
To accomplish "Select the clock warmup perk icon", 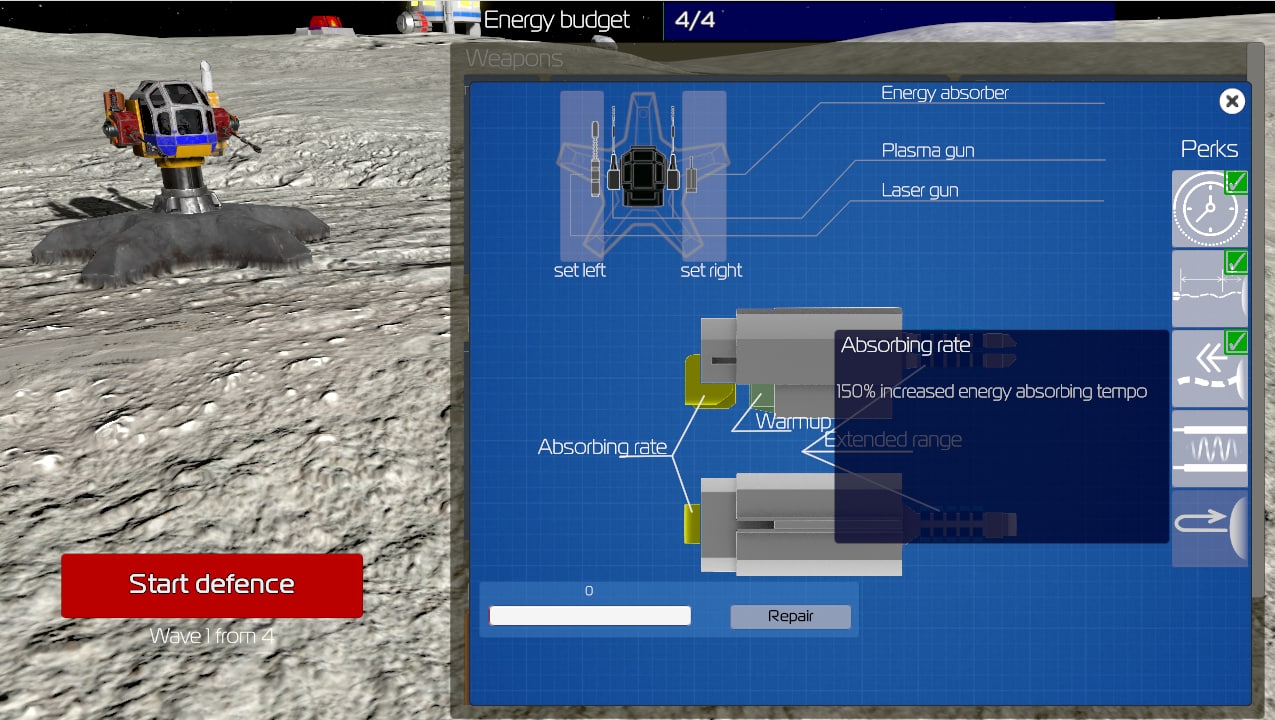I will click(x=1210, y=208).
